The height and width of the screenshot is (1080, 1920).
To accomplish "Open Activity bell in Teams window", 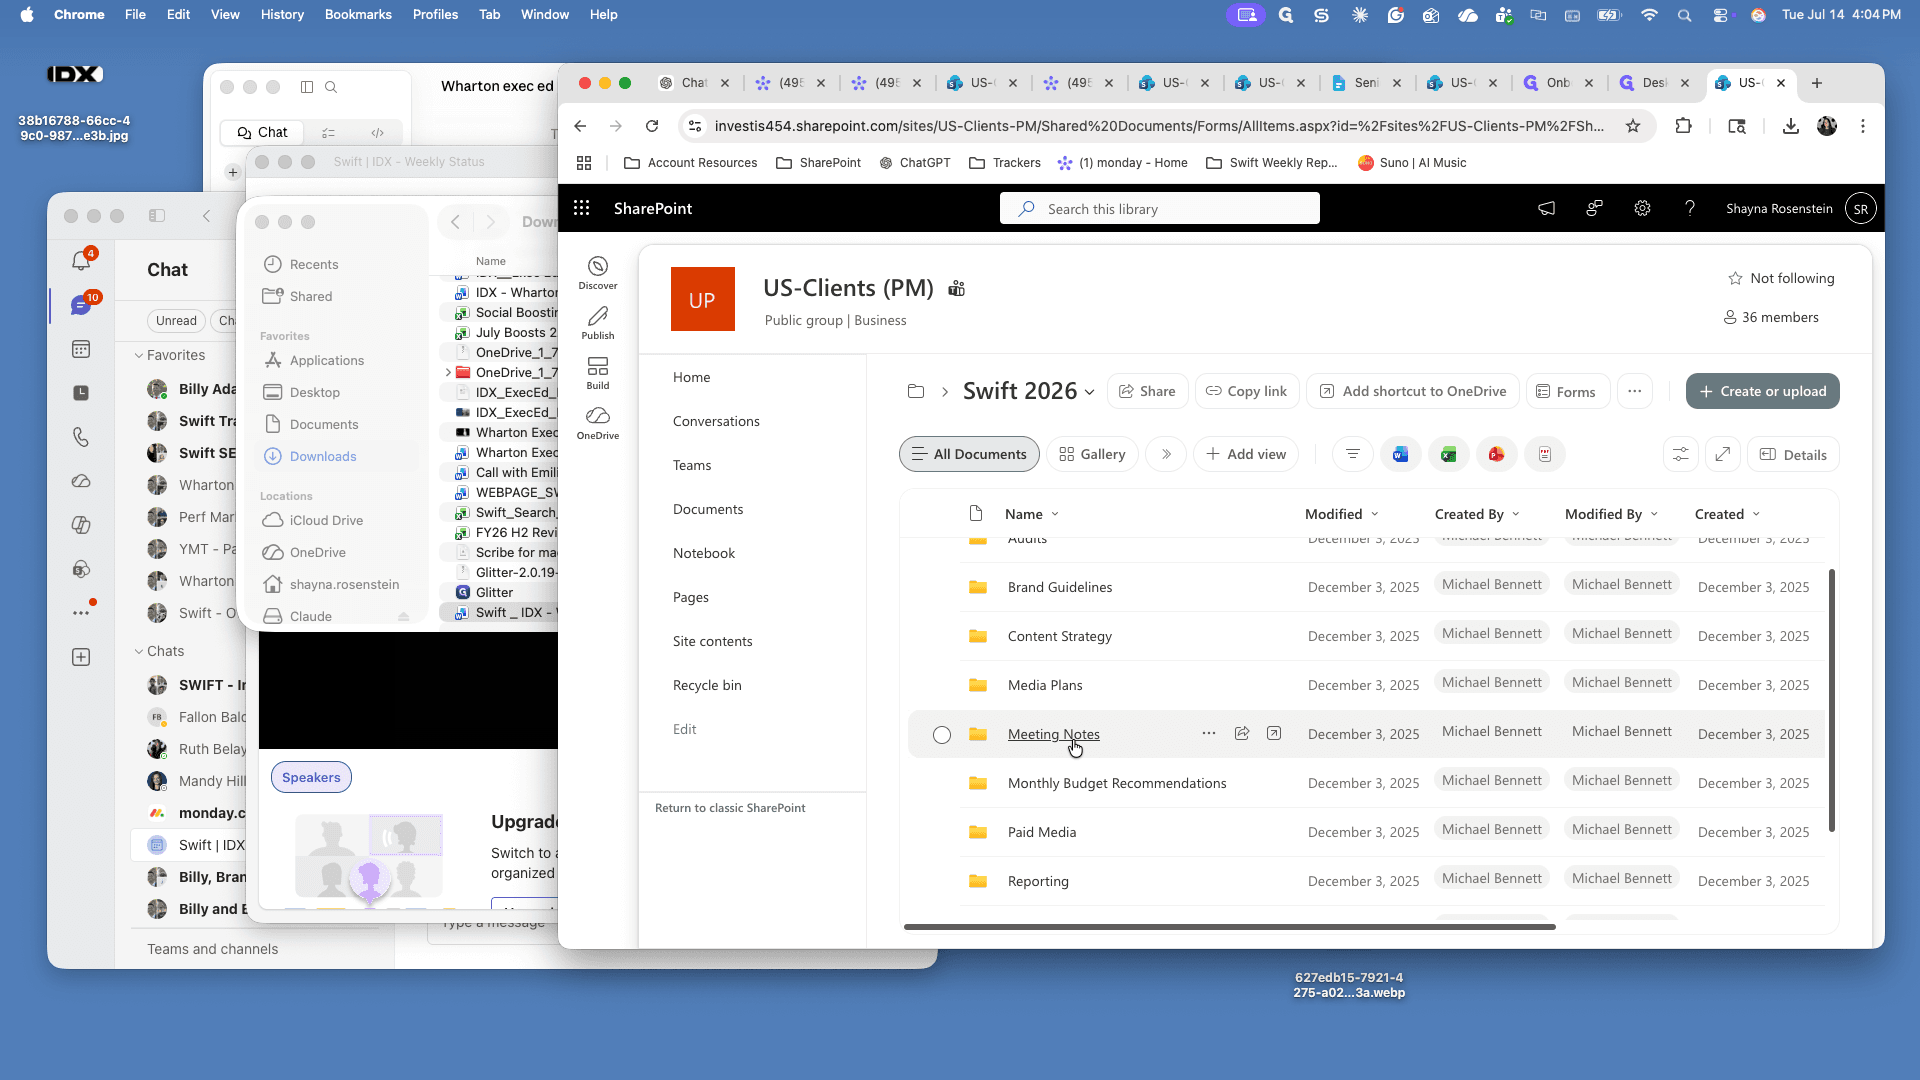I will pos(81,260).
